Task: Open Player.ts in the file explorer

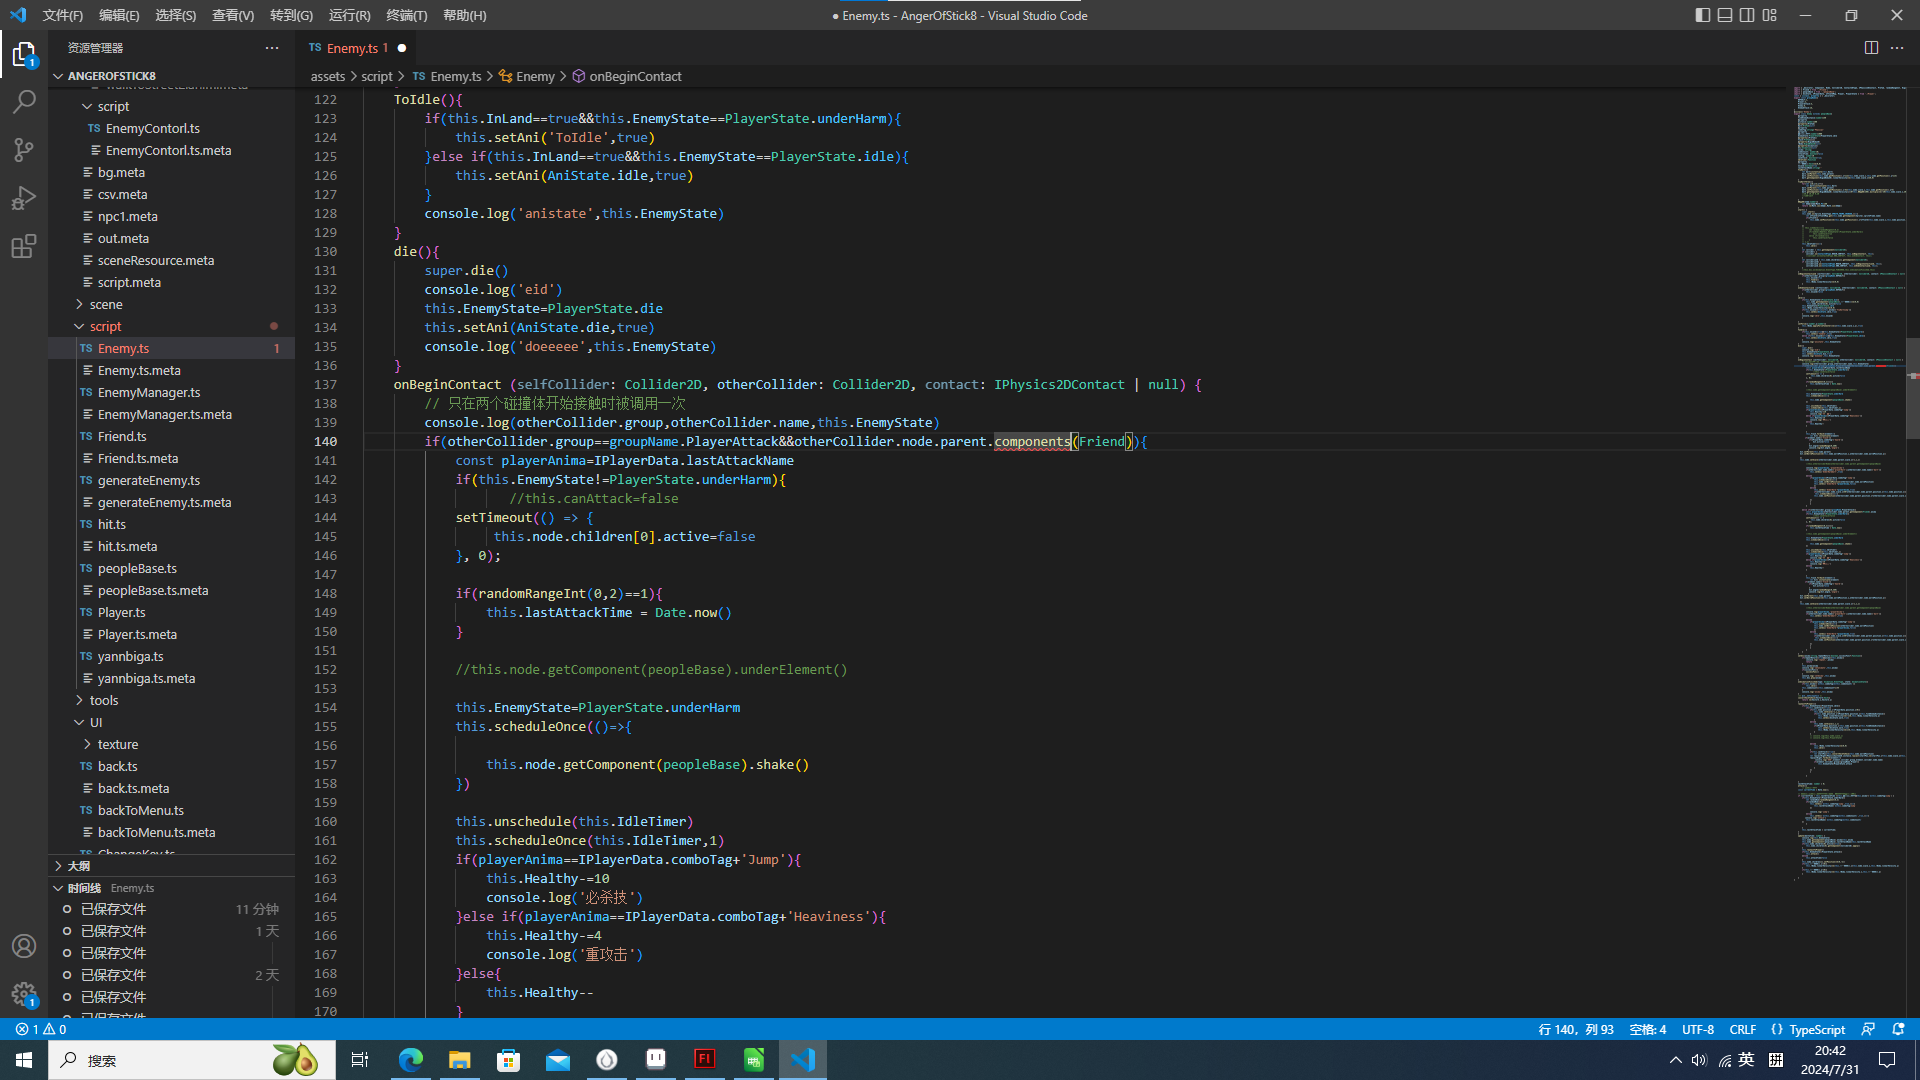Action: point(121,612)
